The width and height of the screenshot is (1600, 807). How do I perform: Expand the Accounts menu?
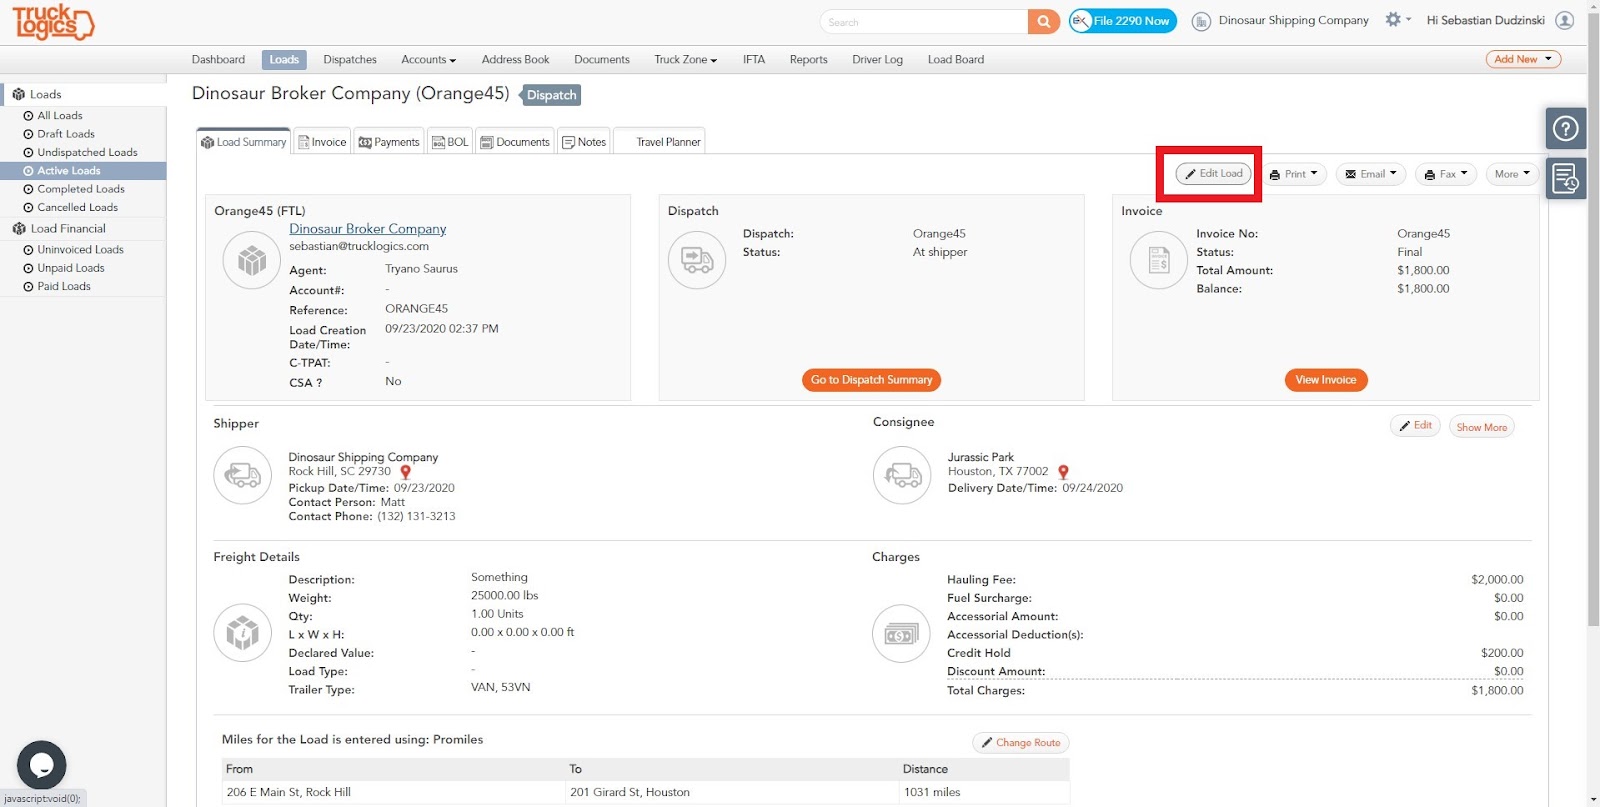(428, 60)
